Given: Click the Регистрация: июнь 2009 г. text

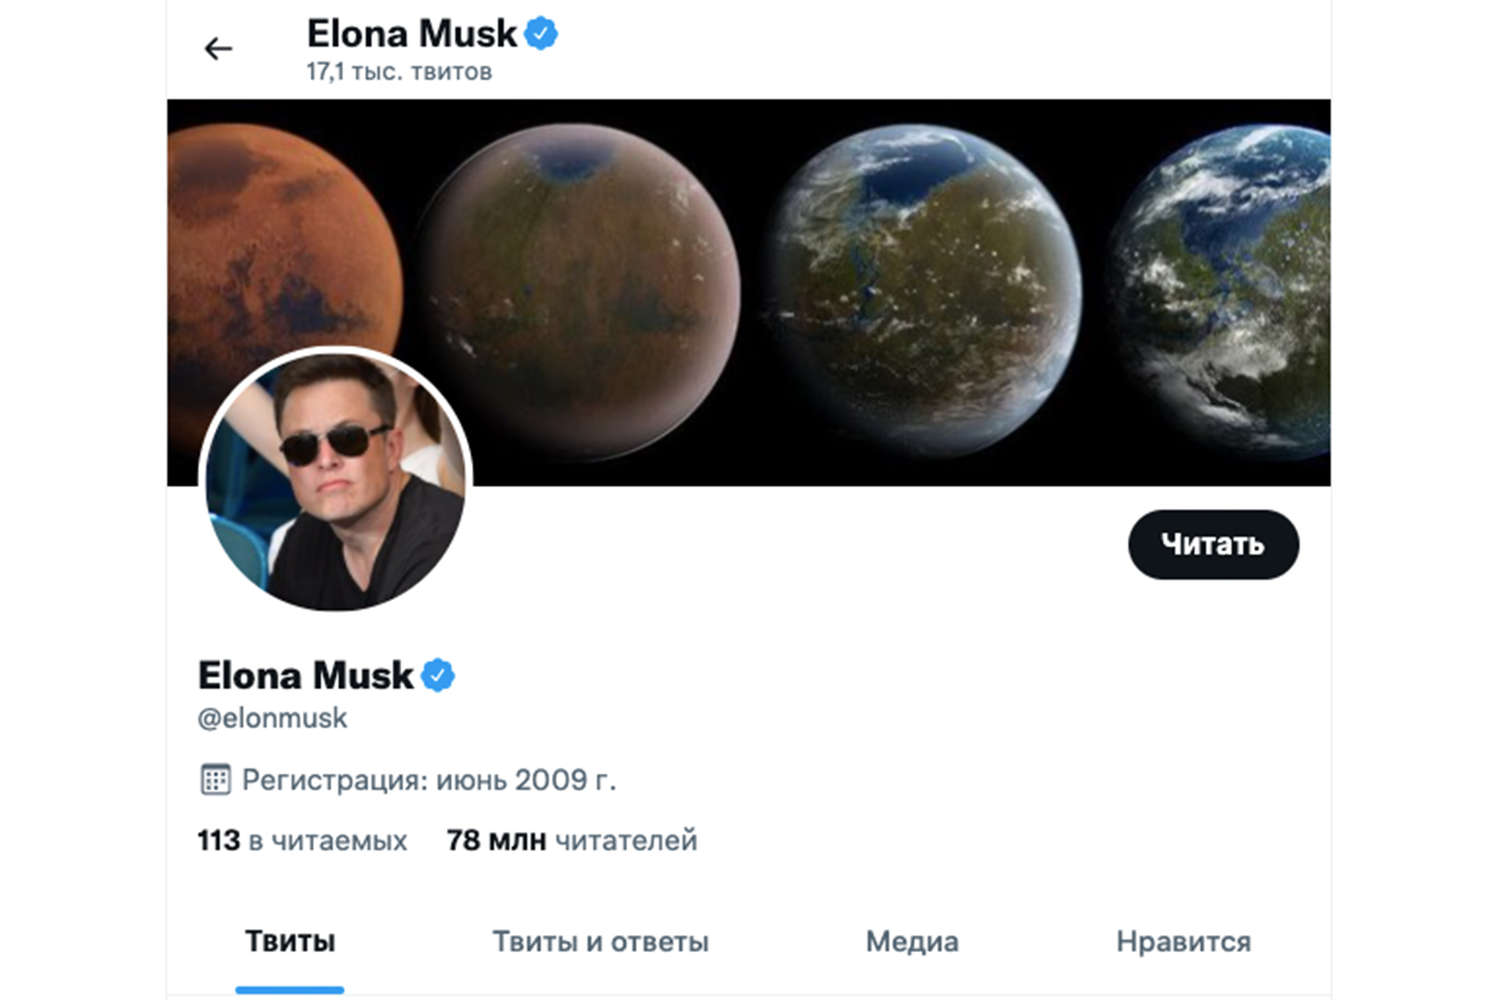Looking at the screenshot, I should tap(429, 780).
